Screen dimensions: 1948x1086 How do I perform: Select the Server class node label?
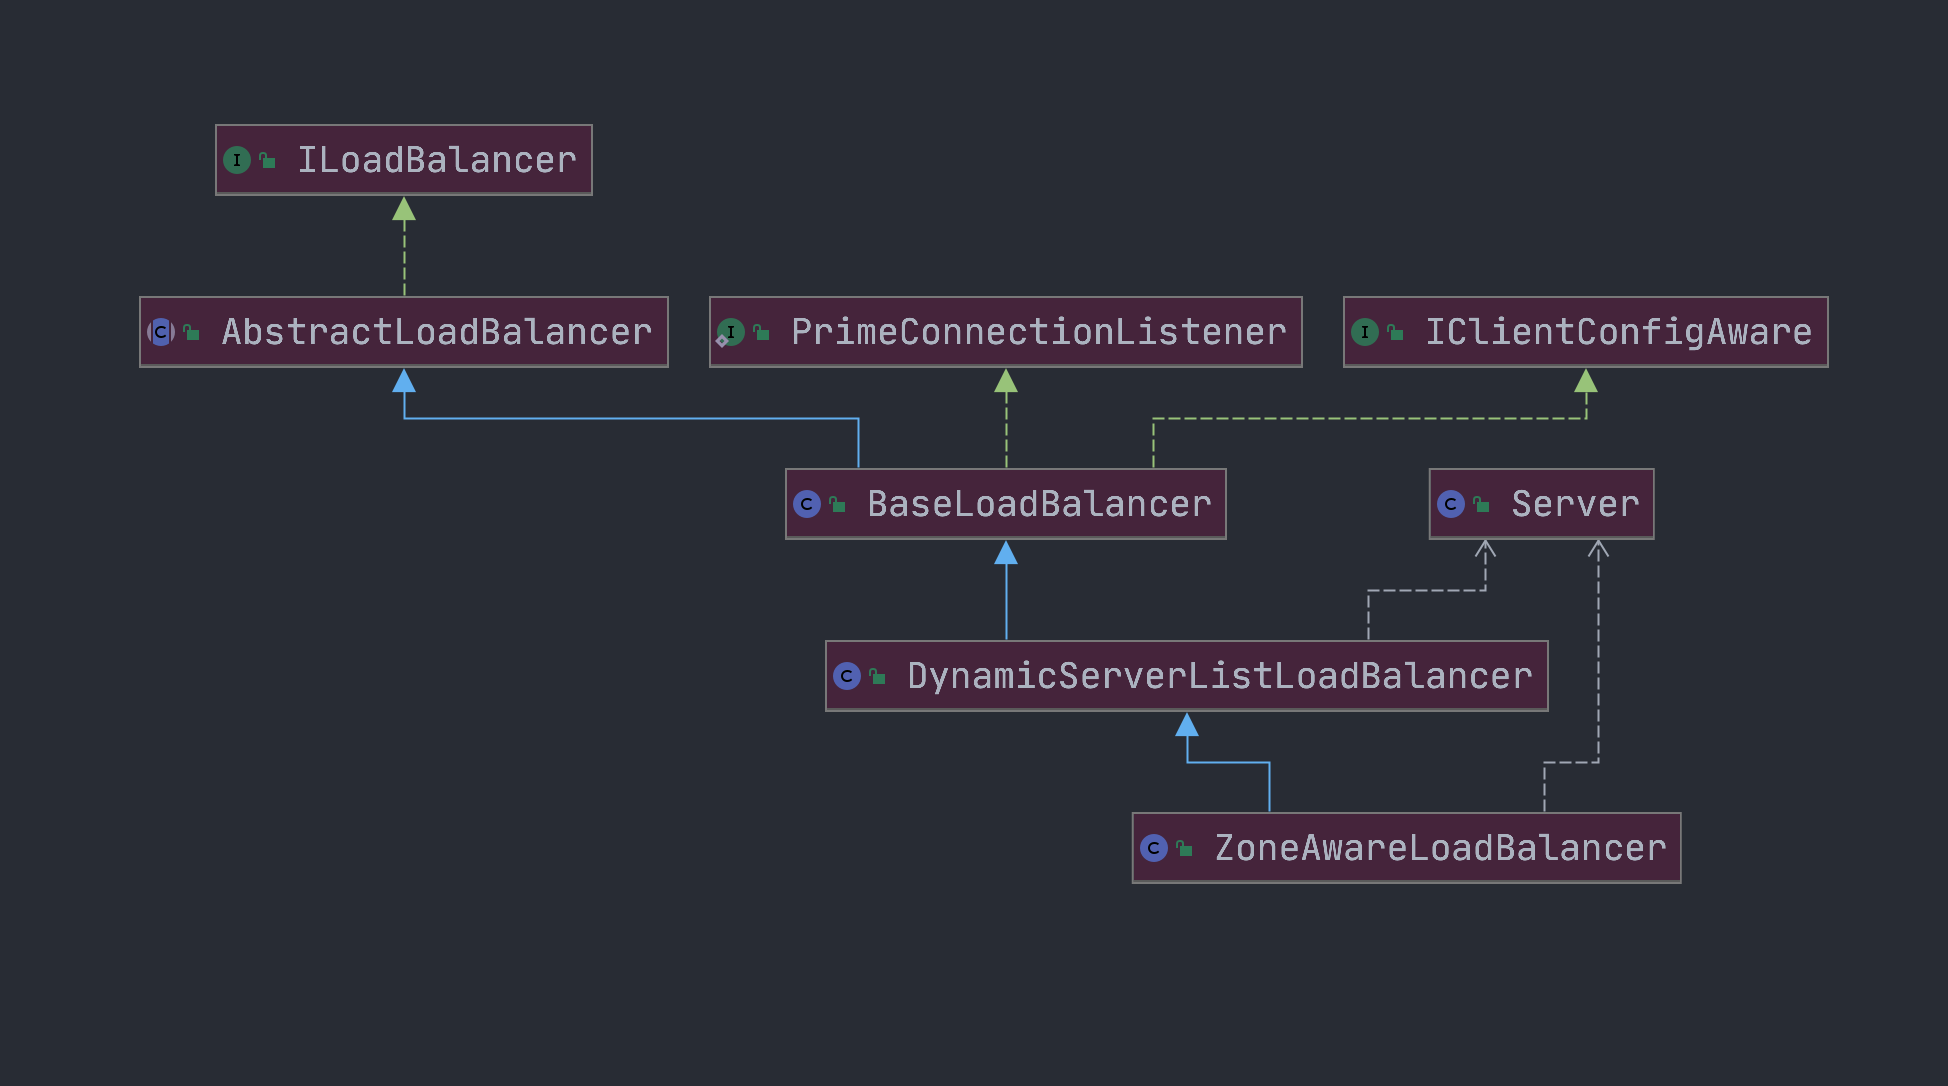[x=1576, y=504]
